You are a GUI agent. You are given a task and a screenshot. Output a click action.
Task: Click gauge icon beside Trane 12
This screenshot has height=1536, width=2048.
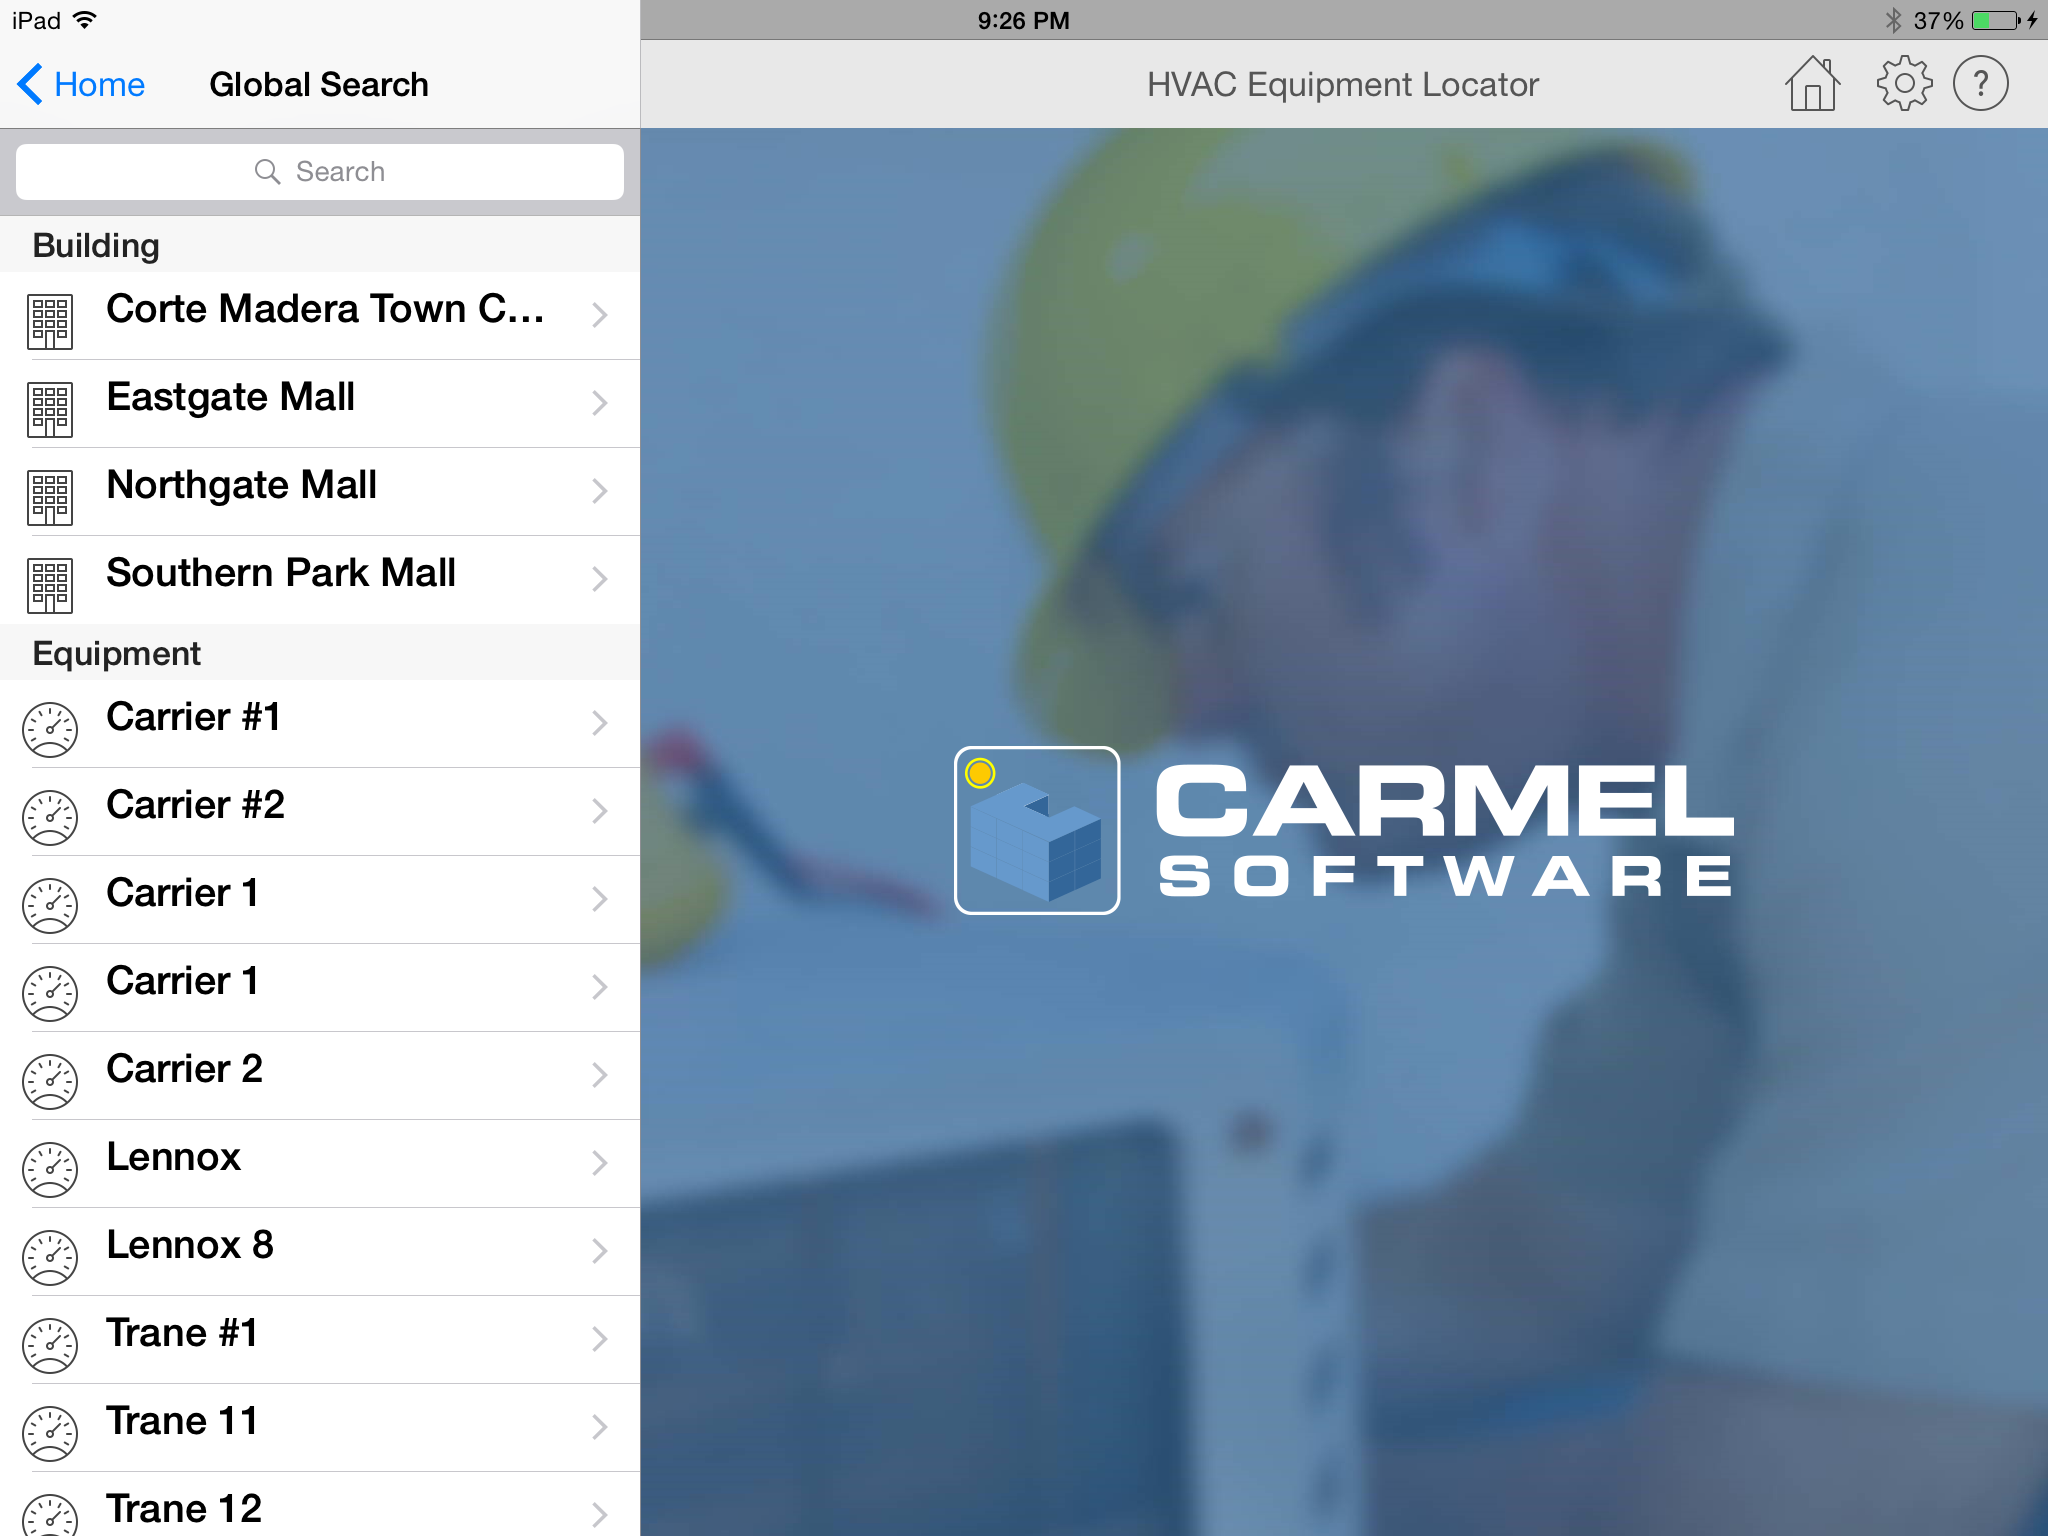pyautogui.click(x=50, y=1515)
